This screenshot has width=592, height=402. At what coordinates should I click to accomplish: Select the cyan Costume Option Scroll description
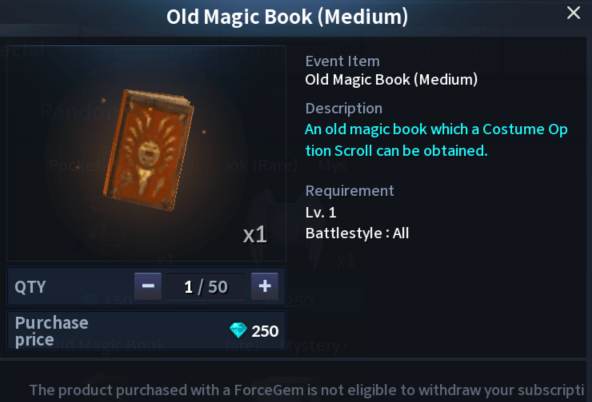coord(436,140)
